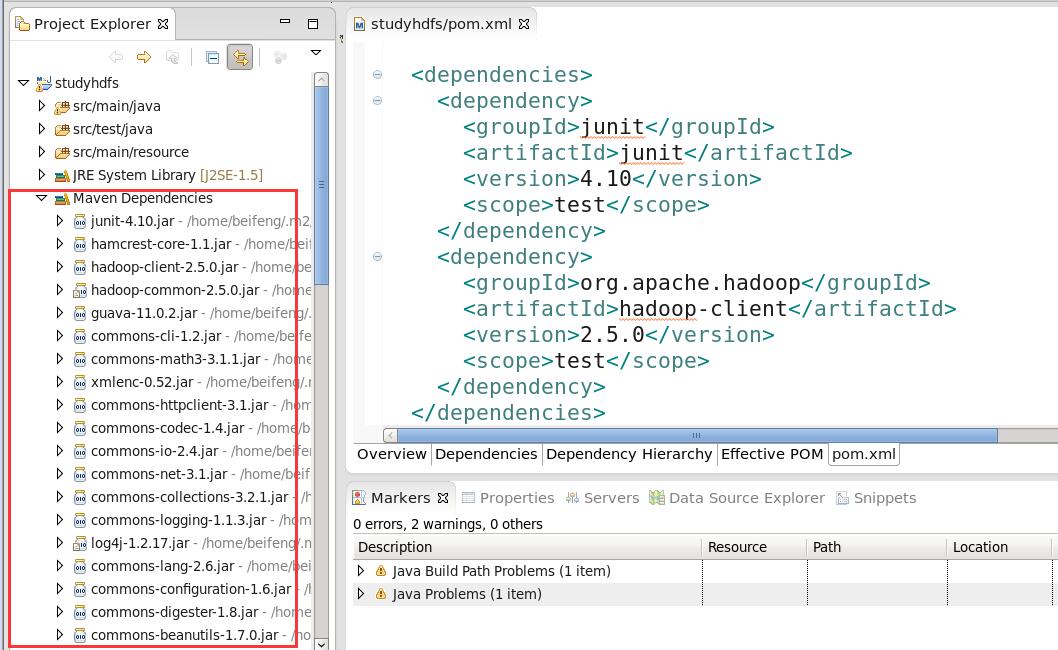The height and width of the screenshot is (650, 1058).
Task: Expand log4j-1.2.17.jar entry
Action: [59, 543]
